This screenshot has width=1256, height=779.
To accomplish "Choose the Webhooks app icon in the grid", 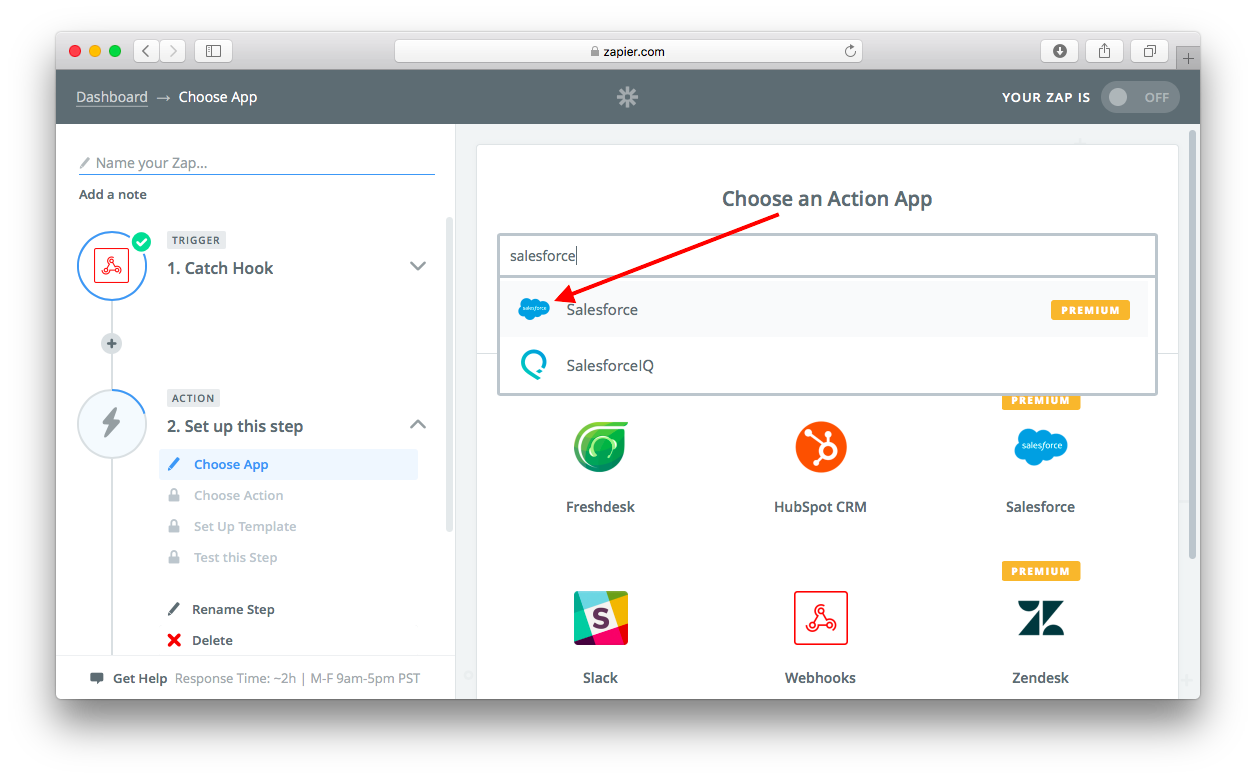I will tap(820, 617).
